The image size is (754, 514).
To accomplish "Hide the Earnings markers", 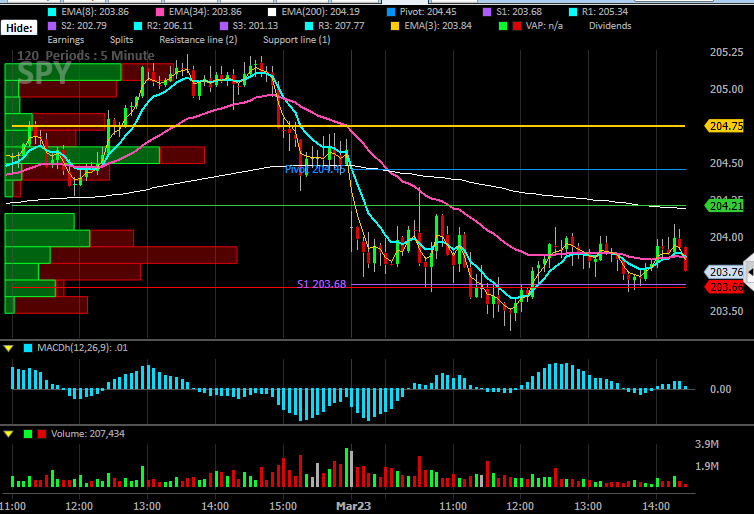I will pos(66,40).
